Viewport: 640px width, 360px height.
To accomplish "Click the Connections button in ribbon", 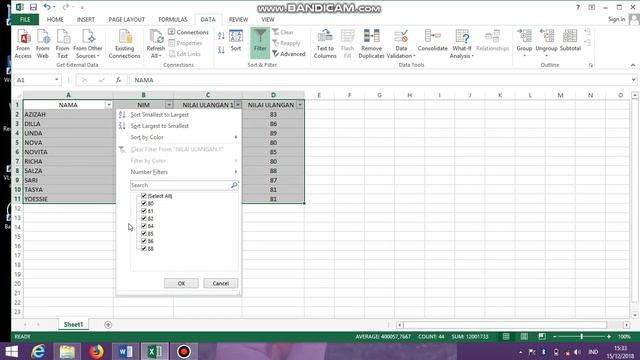I will tap(189, 32).
